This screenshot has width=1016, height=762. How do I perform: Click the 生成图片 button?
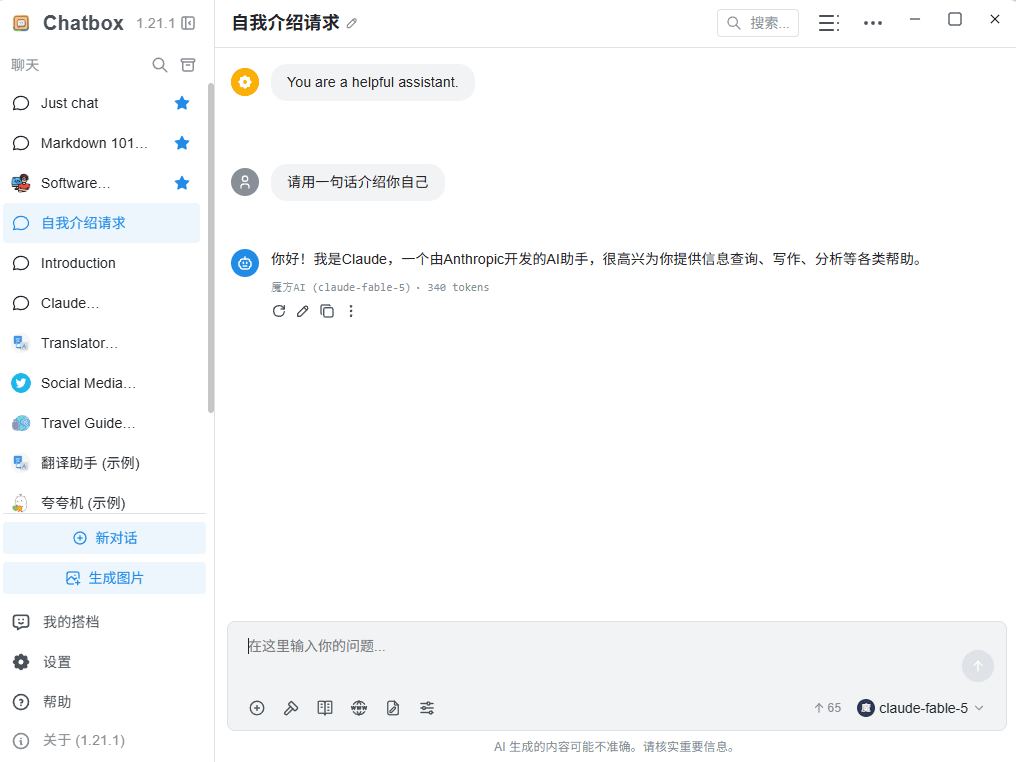click(x=104, y=578)
